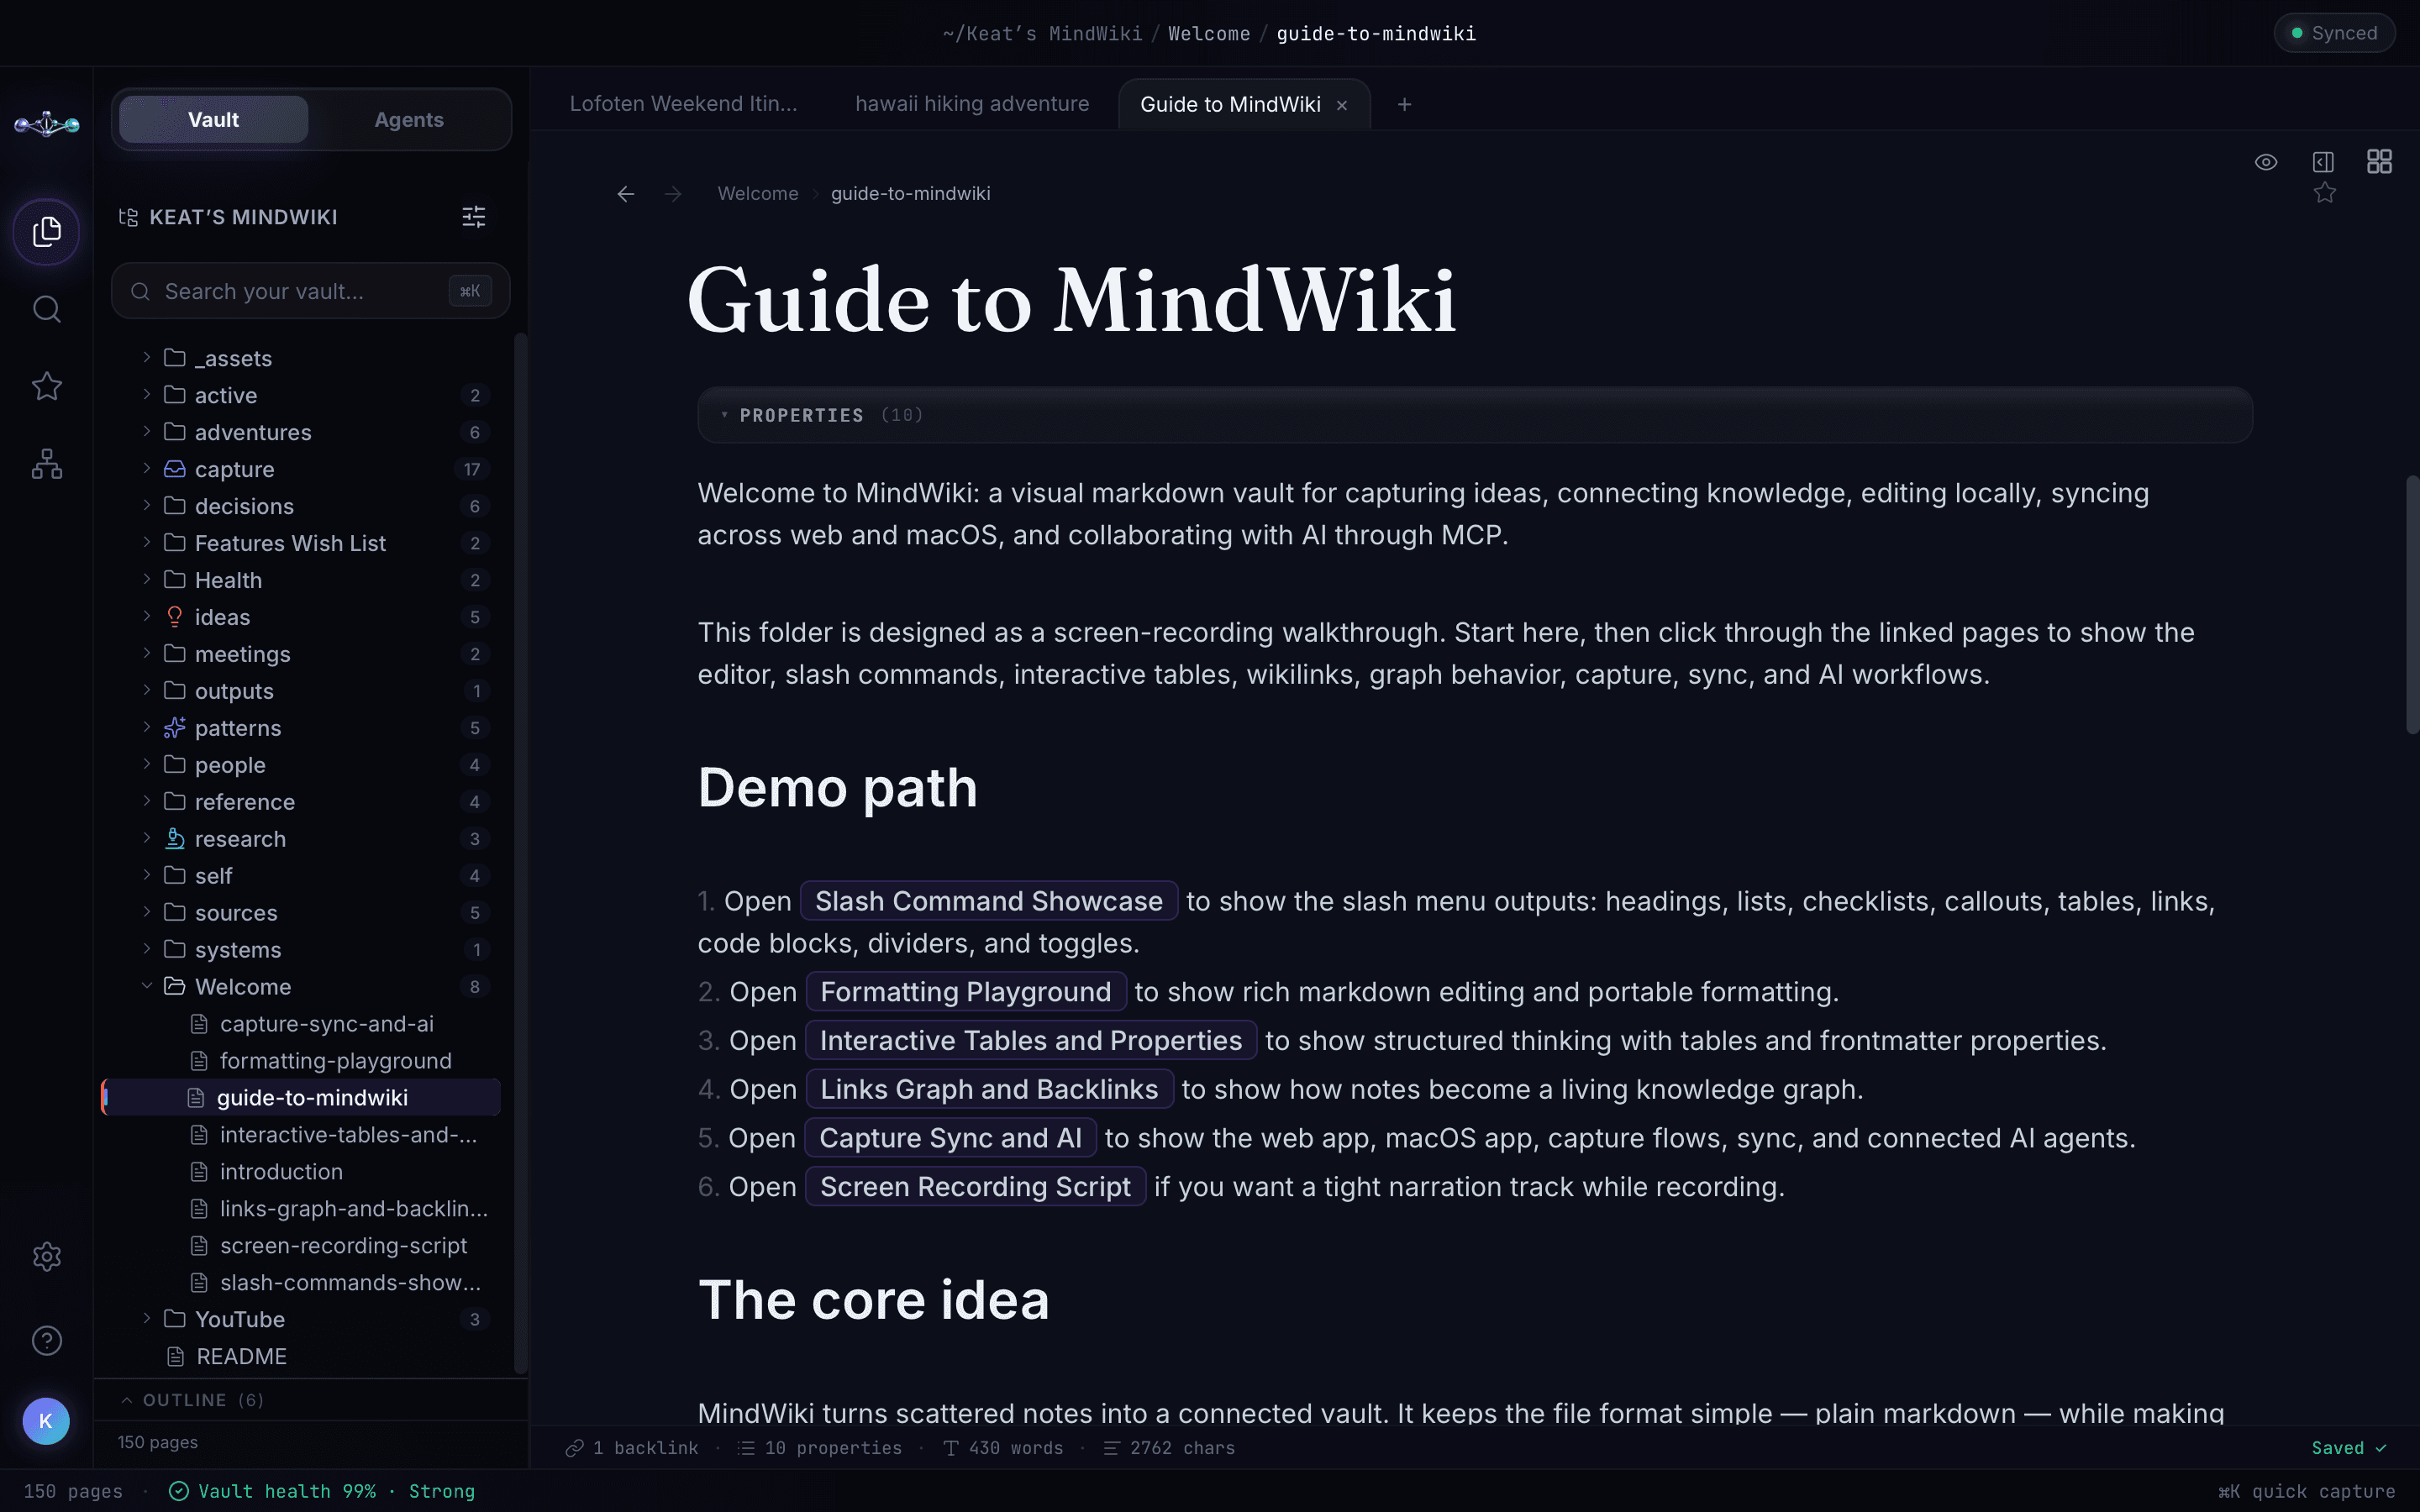Open the MindWiki logo icon
The height and width of the screenshot is (1512, 2420).
pyautogui.click(x=46, y=124)
